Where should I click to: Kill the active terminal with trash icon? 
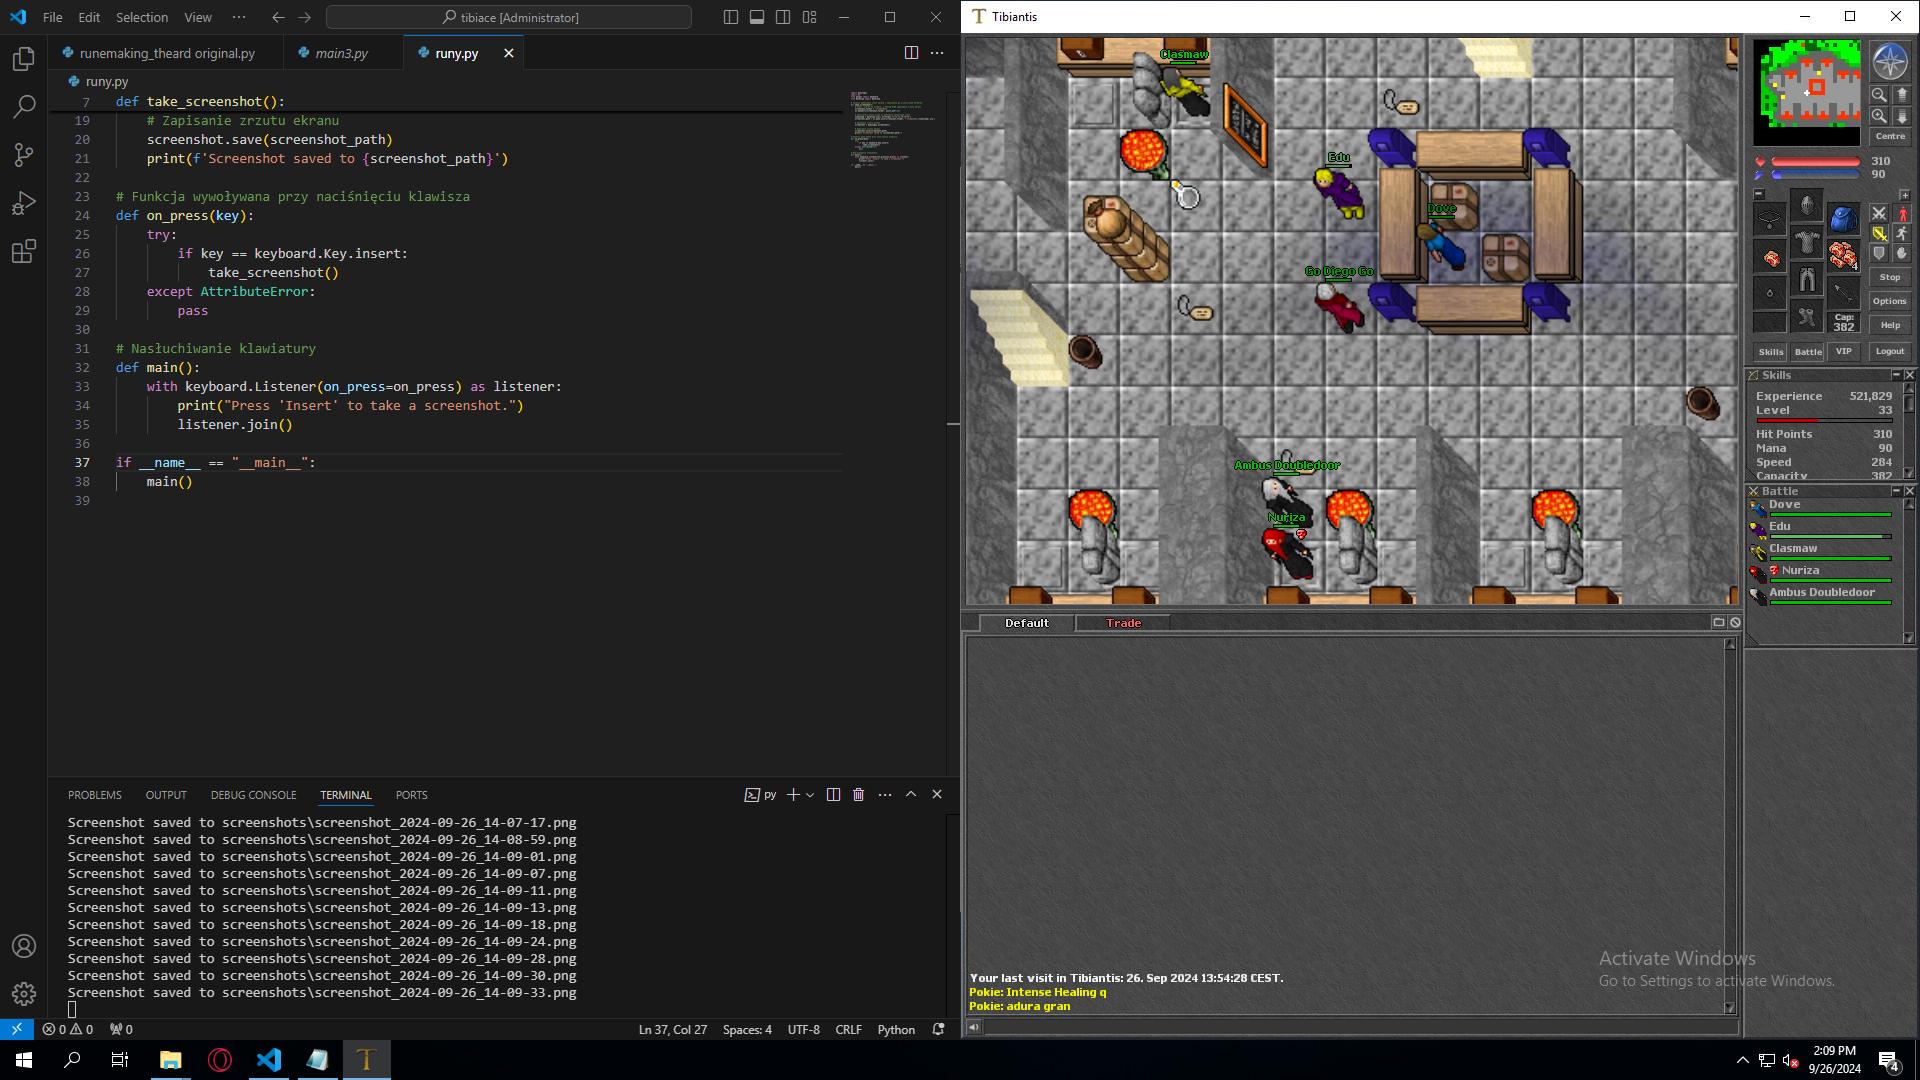pos(858,795)
